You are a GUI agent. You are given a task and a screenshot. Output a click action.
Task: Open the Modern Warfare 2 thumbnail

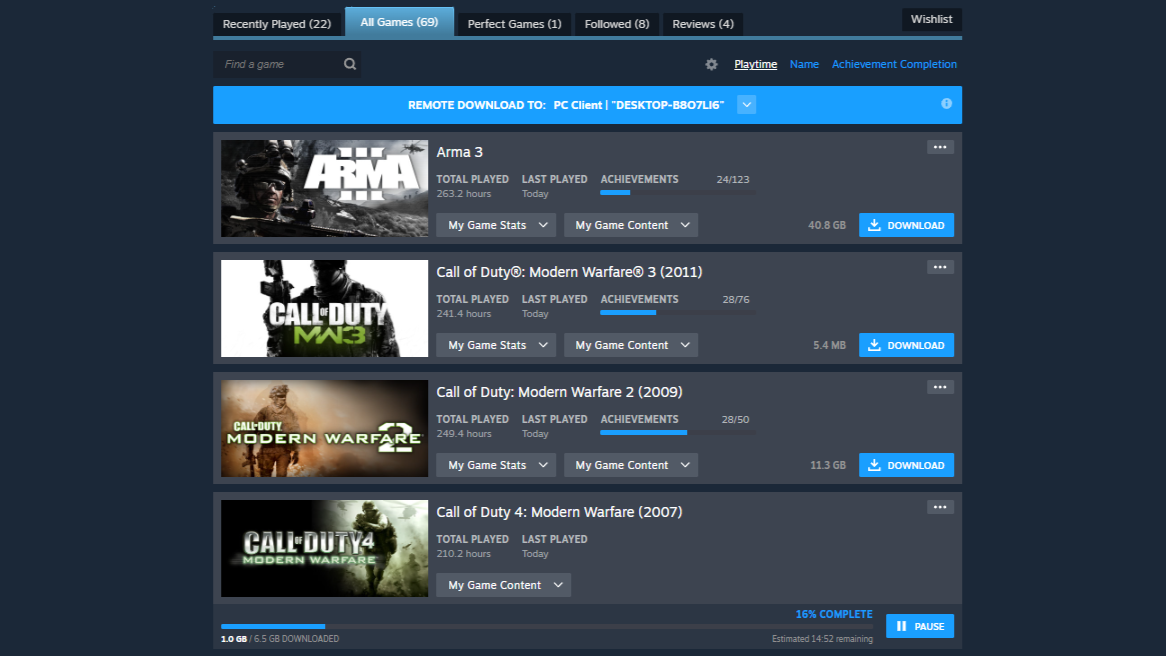coord(324,428)
